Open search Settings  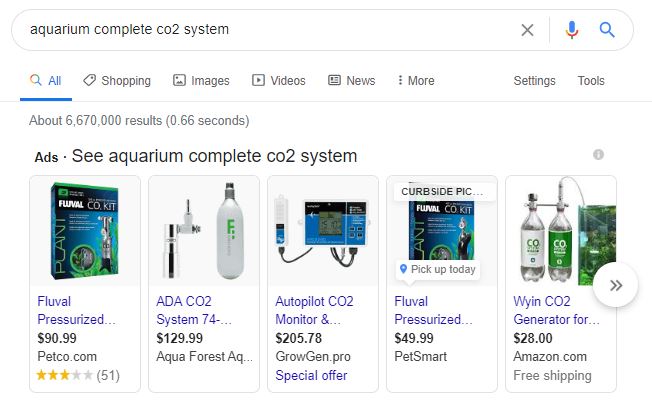[x=534, y=81]
